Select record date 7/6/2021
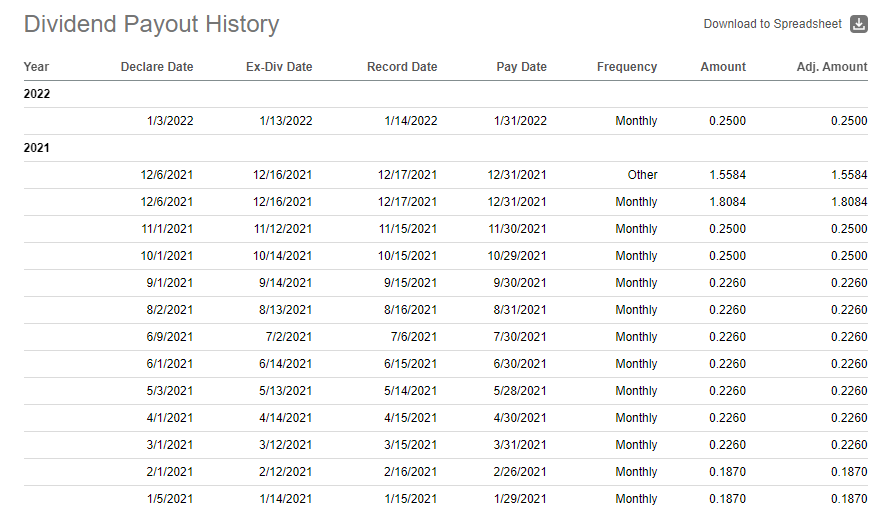Viewport: 885px width, 510px height. 414,337
